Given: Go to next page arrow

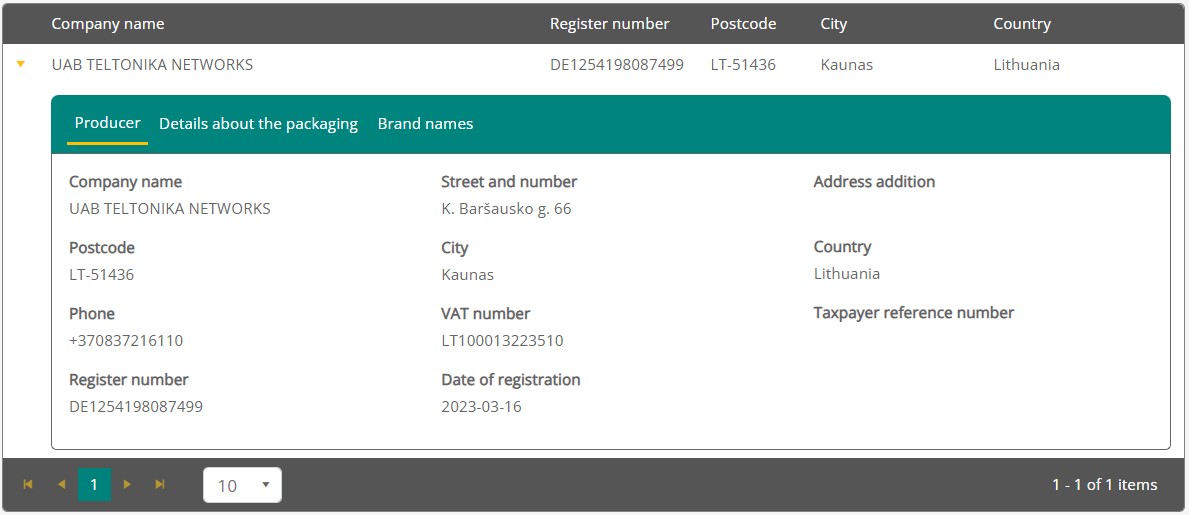Looking at the screenshot, I should [127, 485].
